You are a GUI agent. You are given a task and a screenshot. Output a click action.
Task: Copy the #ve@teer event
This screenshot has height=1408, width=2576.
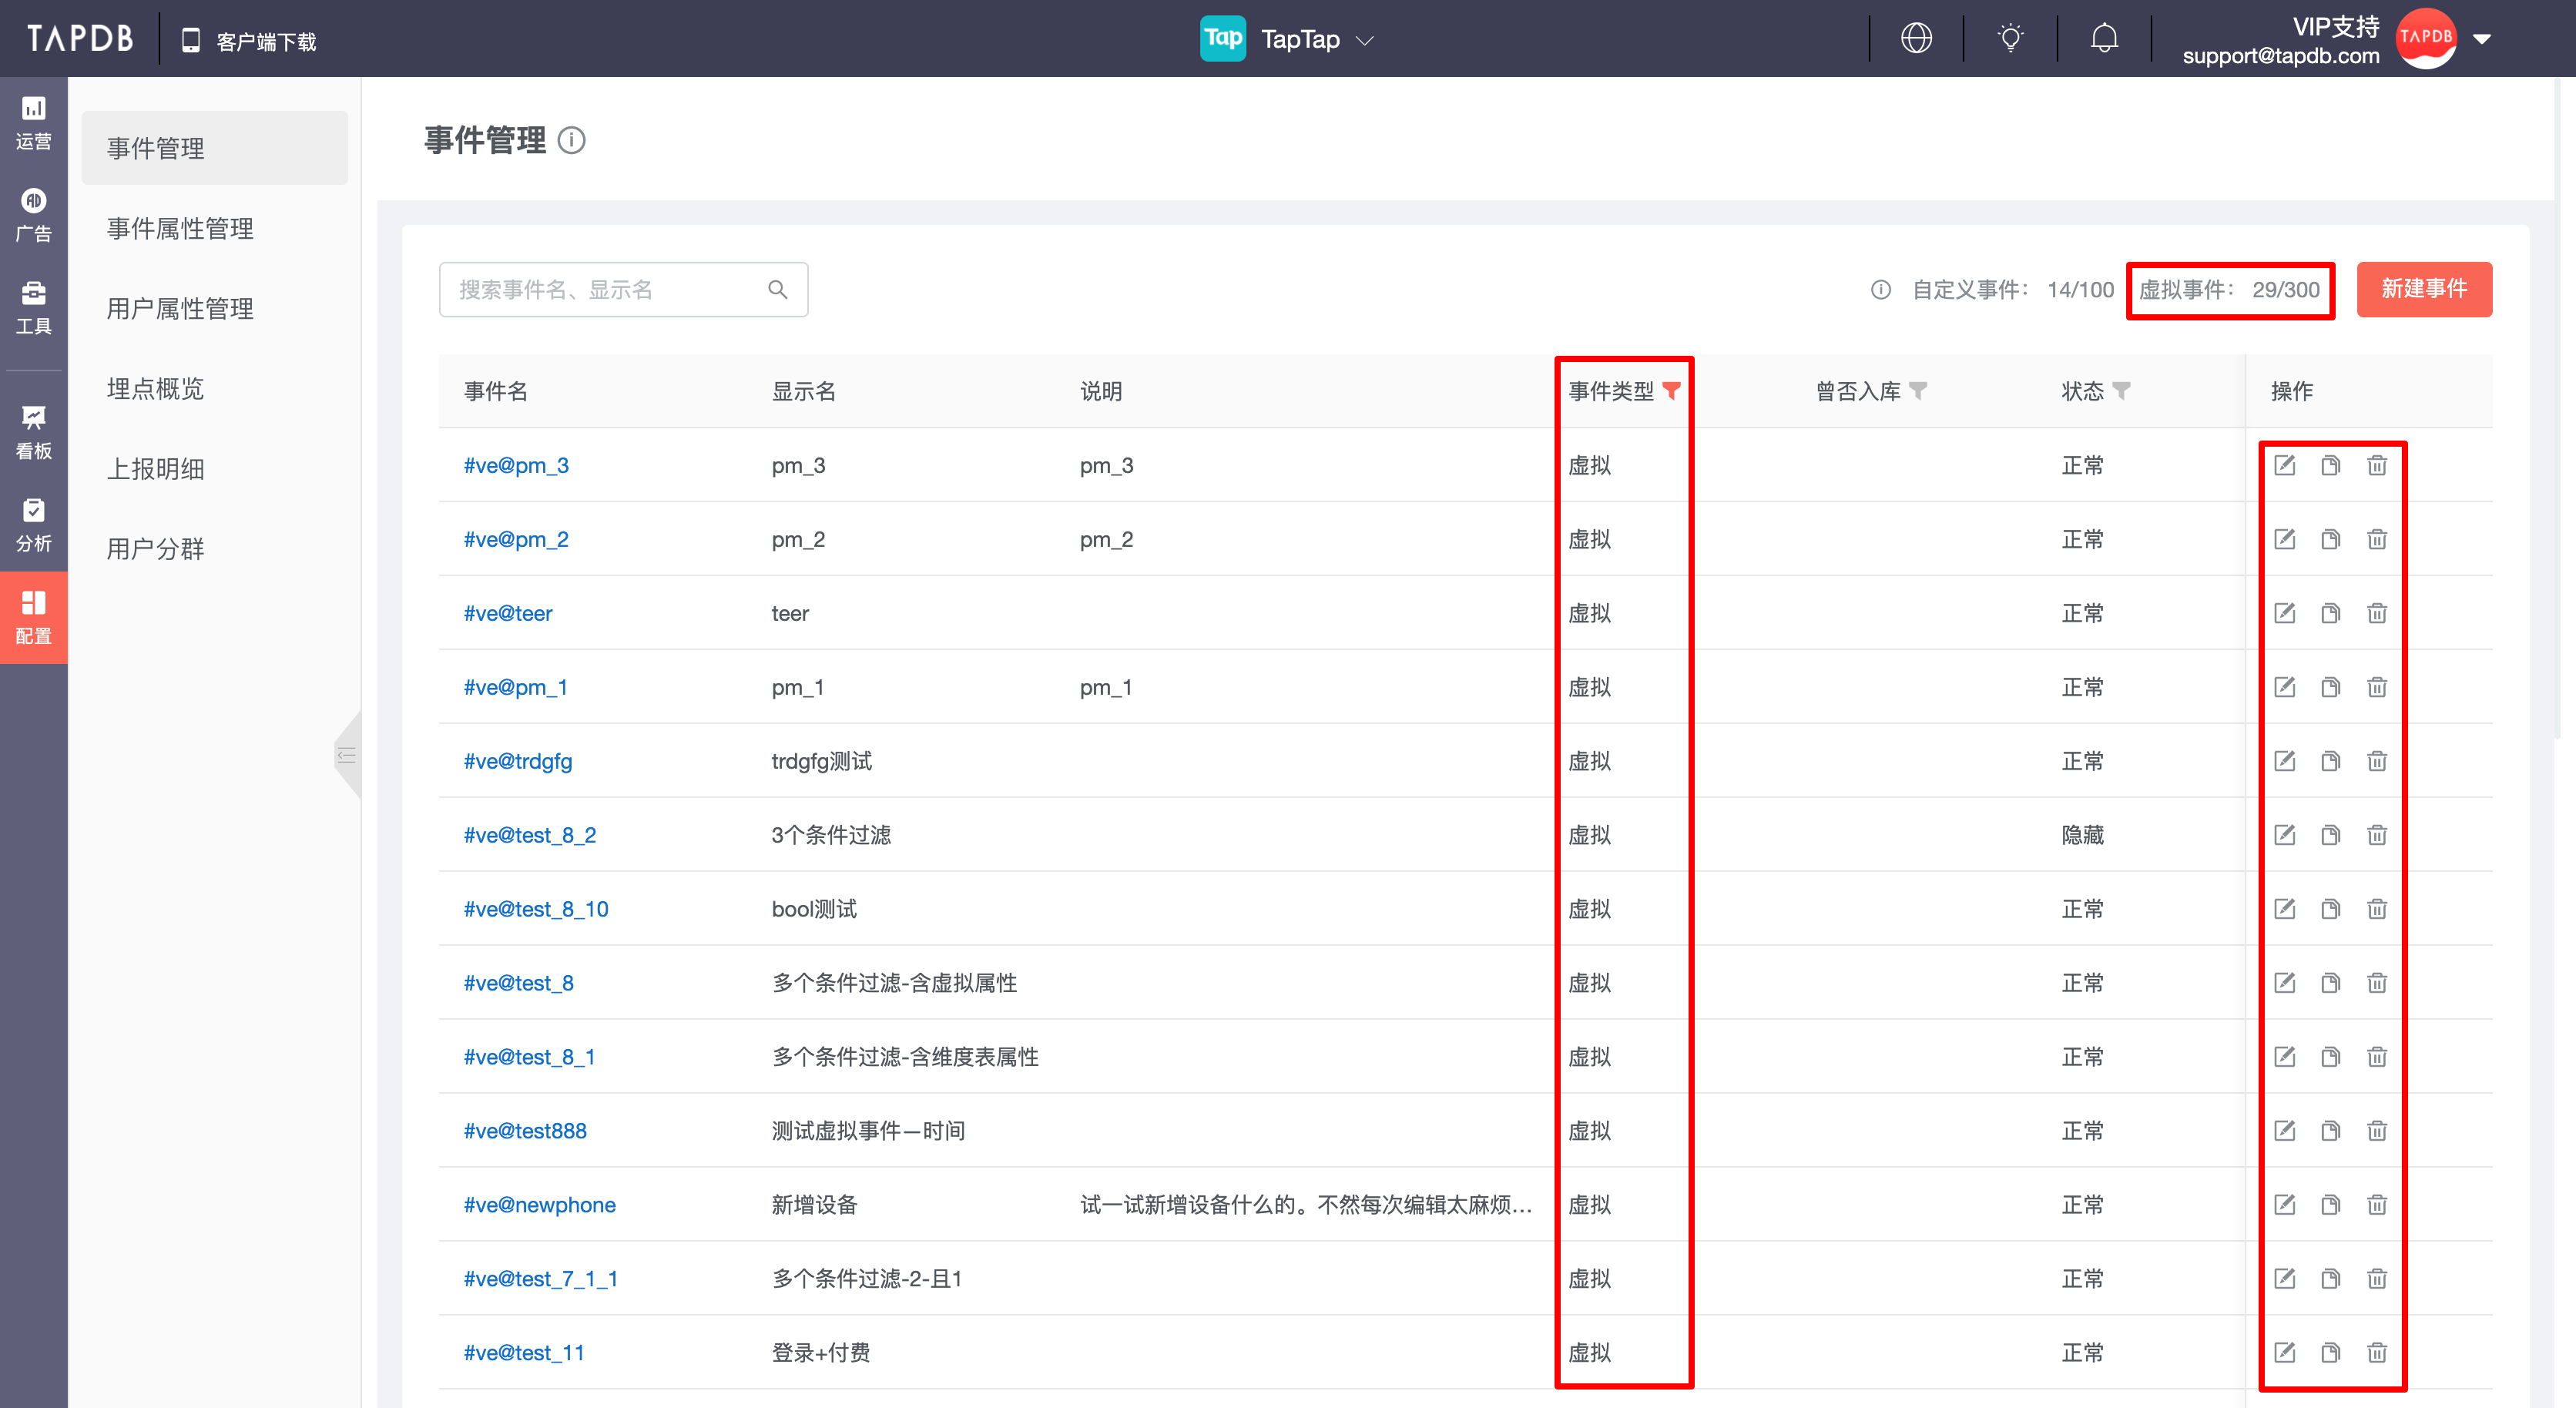(x=2330, y=613)
